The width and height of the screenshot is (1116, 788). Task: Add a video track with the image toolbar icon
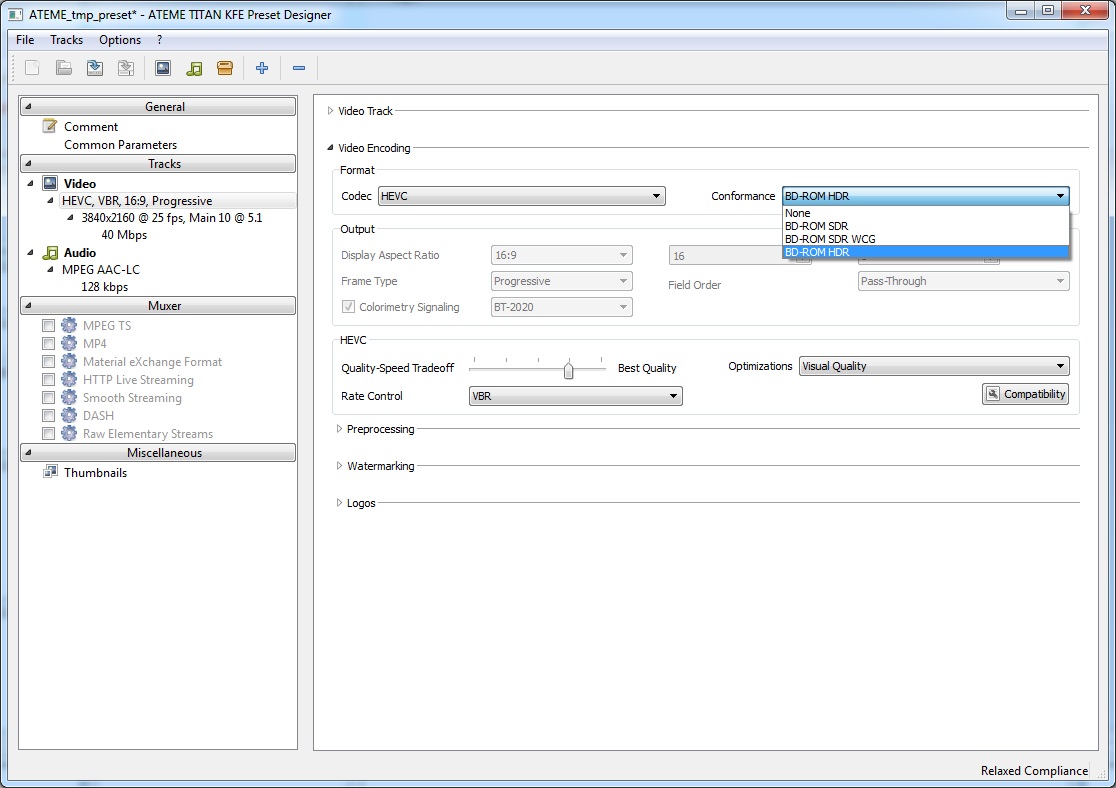click(x=161, y=67)
